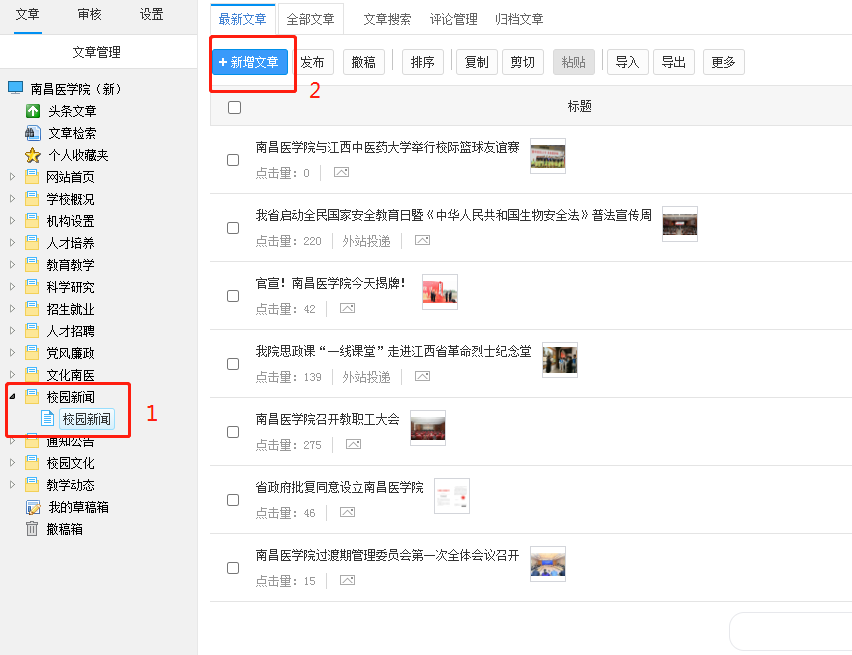Screen dimensions: 852x655
Task: Click the 文化南医 folder icon
Action: click(x=32, y=375)
